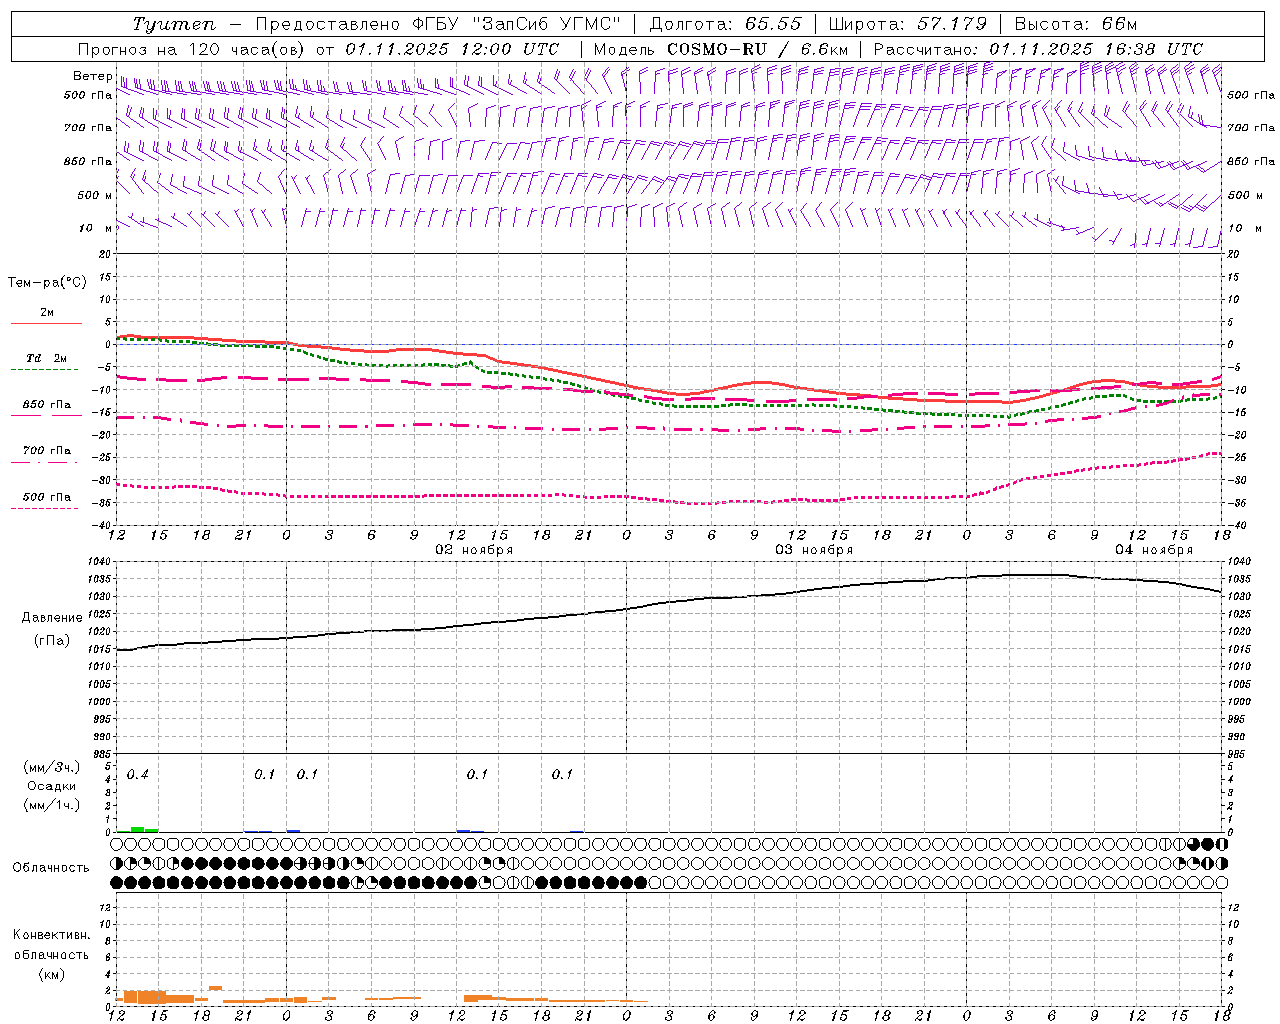
Task: Click the Облачность cloud cover label
Action: click(x=51, y=867)
